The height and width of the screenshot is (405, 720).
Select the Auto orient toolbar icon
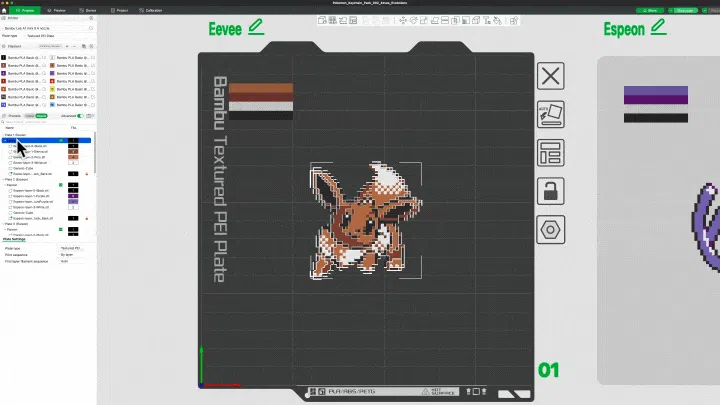pyautogui.click(x=343, y=20)
